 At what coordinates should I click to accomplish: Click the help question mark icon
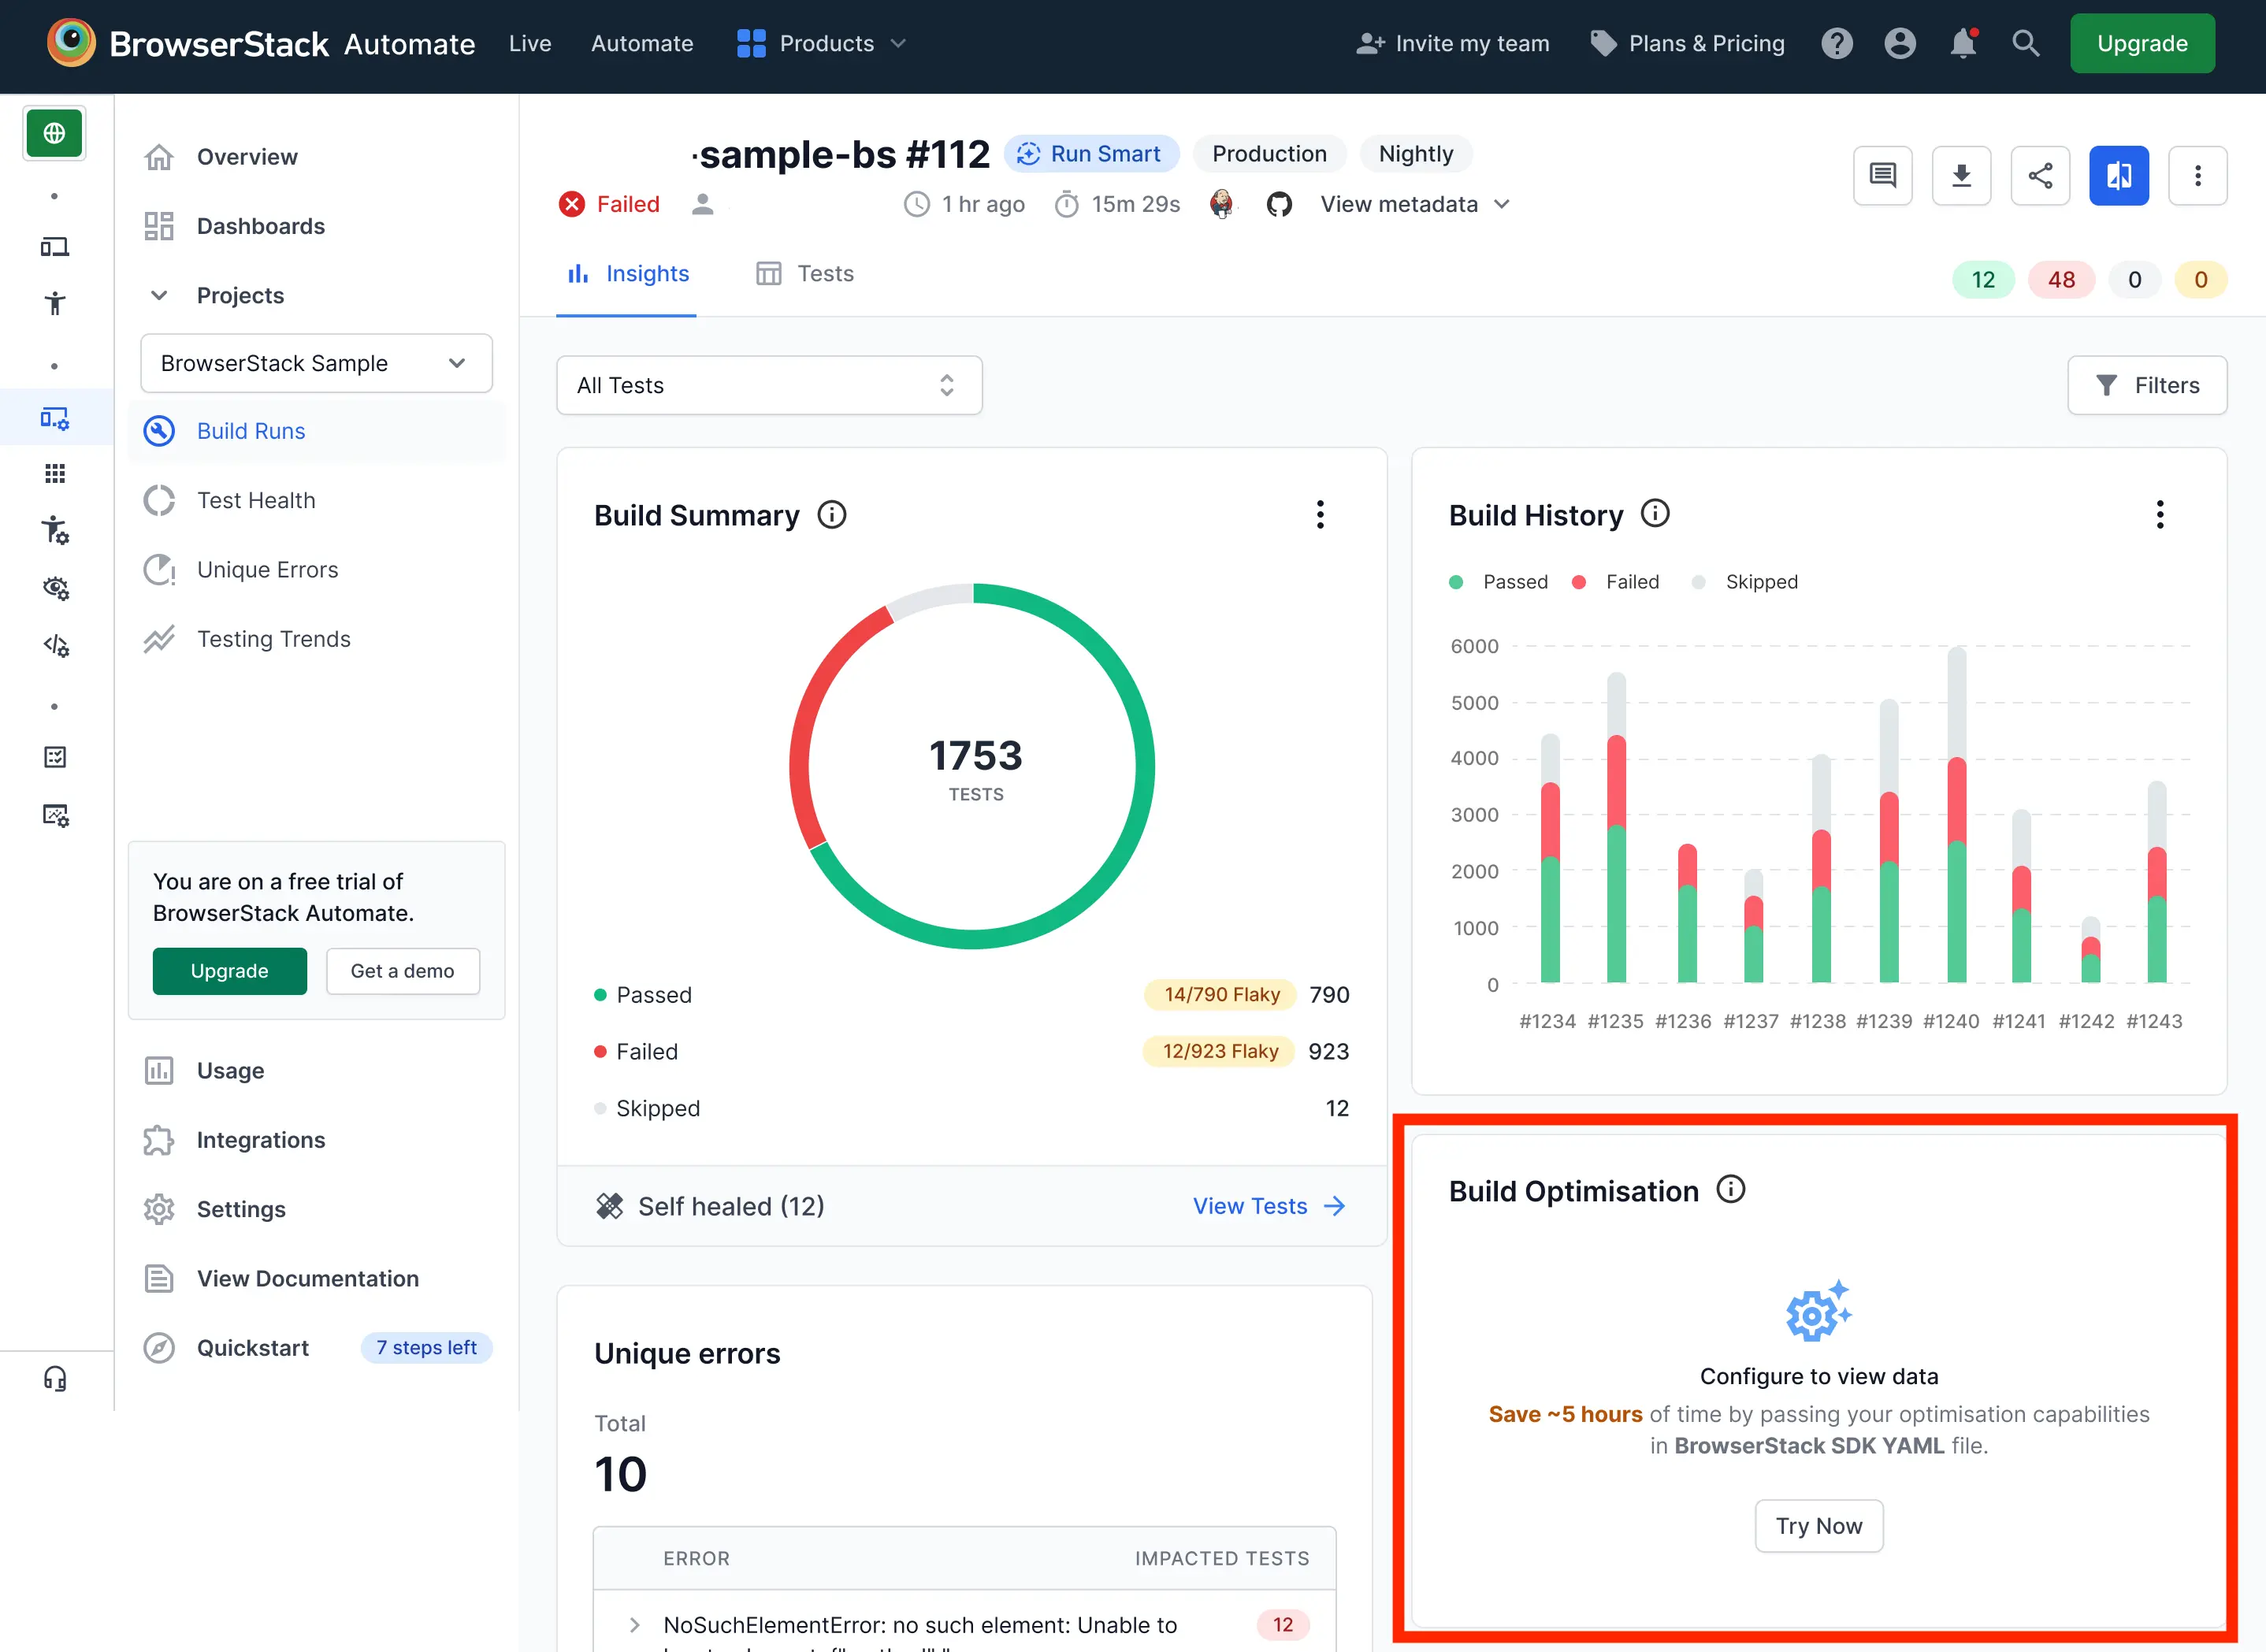(1837, 43)
